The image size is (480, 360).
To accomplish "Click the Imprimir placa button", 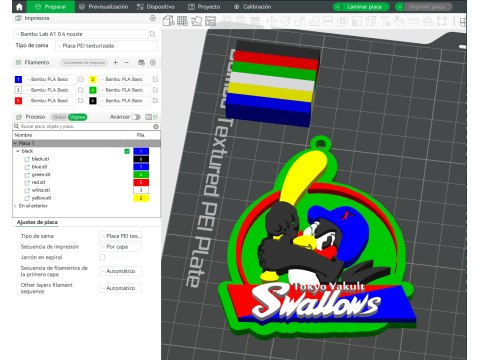I will (x=427, y=7).
